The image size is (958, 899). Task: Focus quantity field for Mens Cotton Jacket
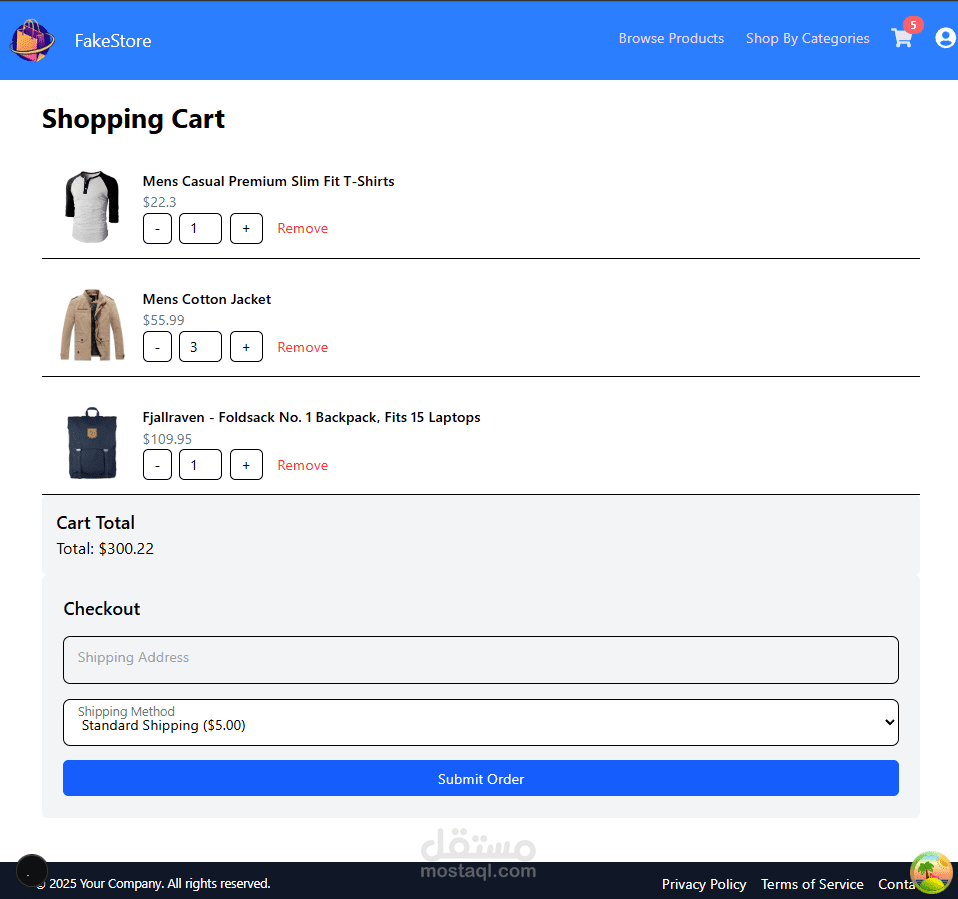coord(200,347)
